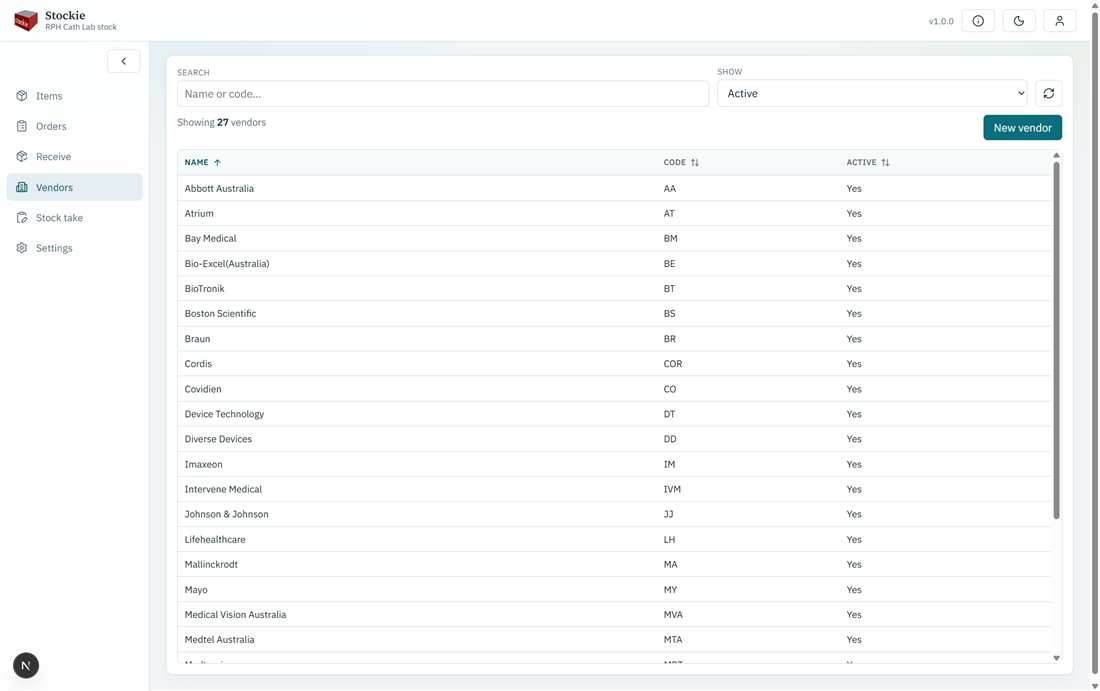Viewport: 1100px width, 691px height.
Task: Open Bio-Excel(Australia) vendor
Action: 227,264
